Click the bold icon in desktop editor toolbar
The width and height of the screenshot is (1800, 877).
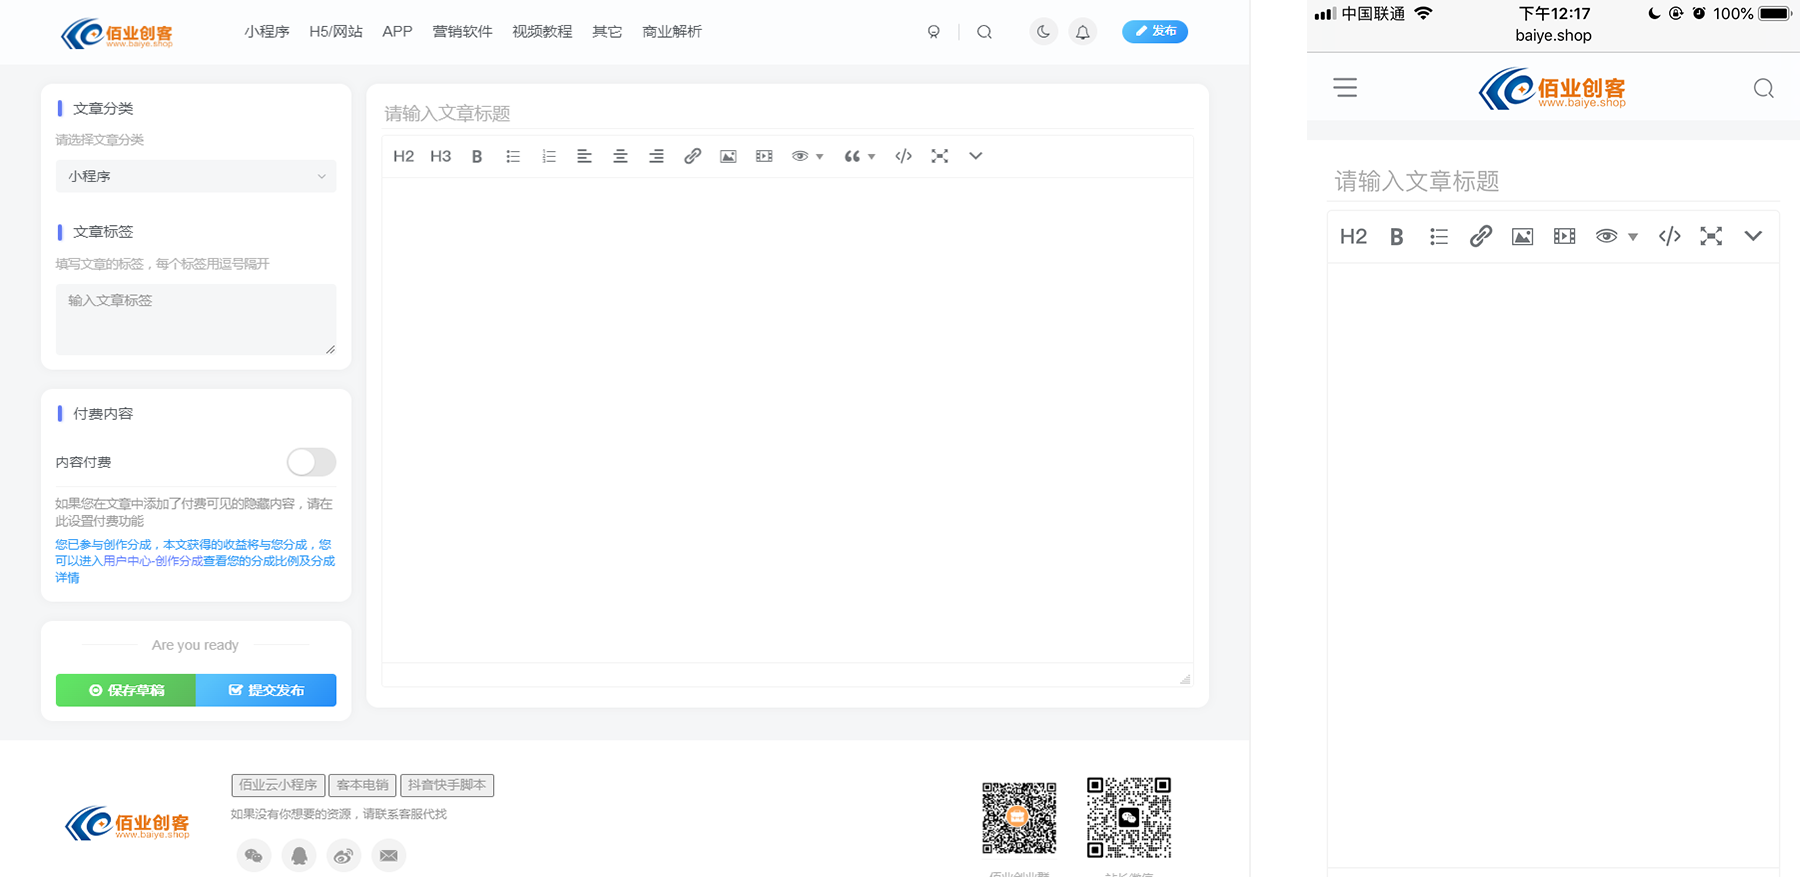tap(477, 156)
